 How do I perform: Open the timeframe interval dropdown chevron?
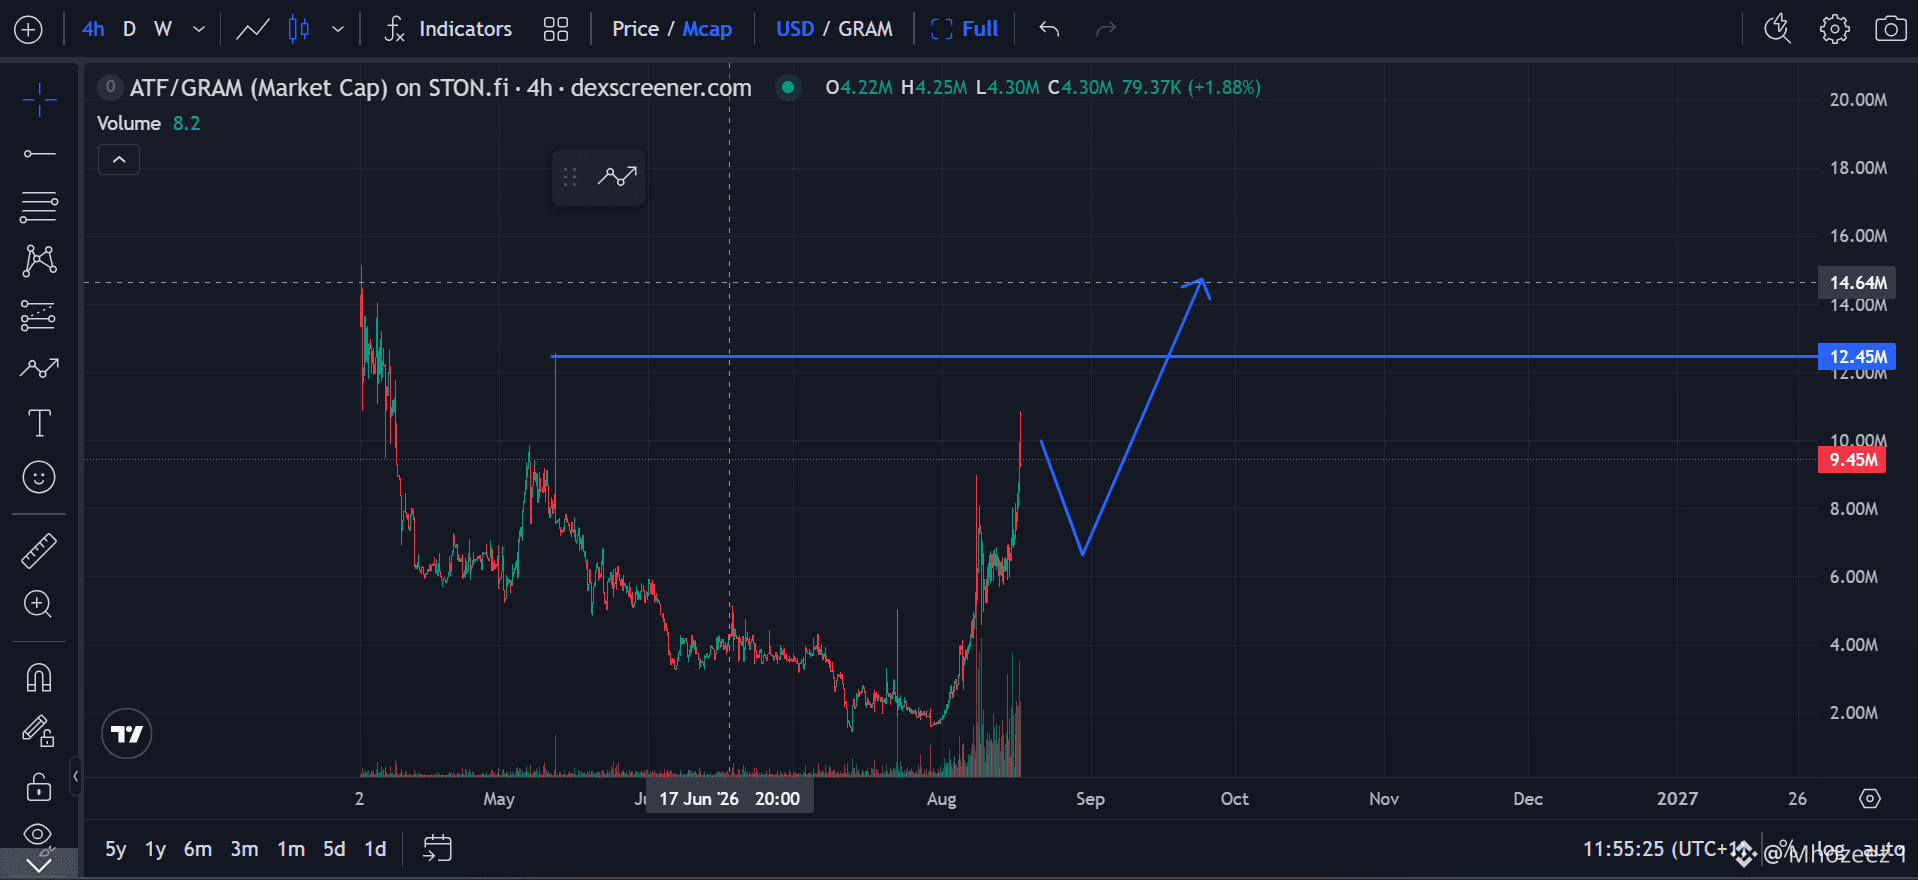point(199,29)
